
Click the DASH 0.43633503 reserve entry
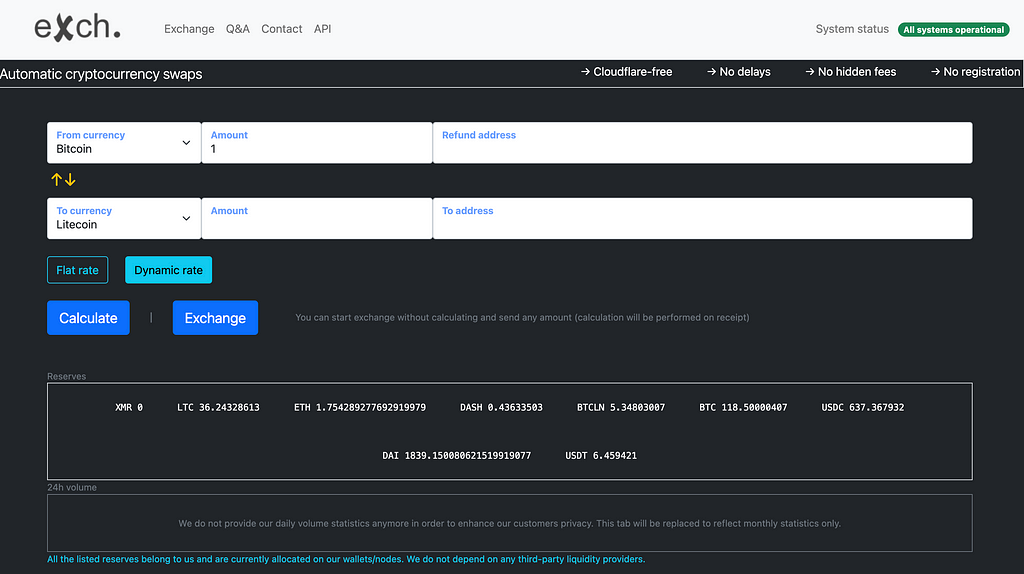click(x=501, y=407)
